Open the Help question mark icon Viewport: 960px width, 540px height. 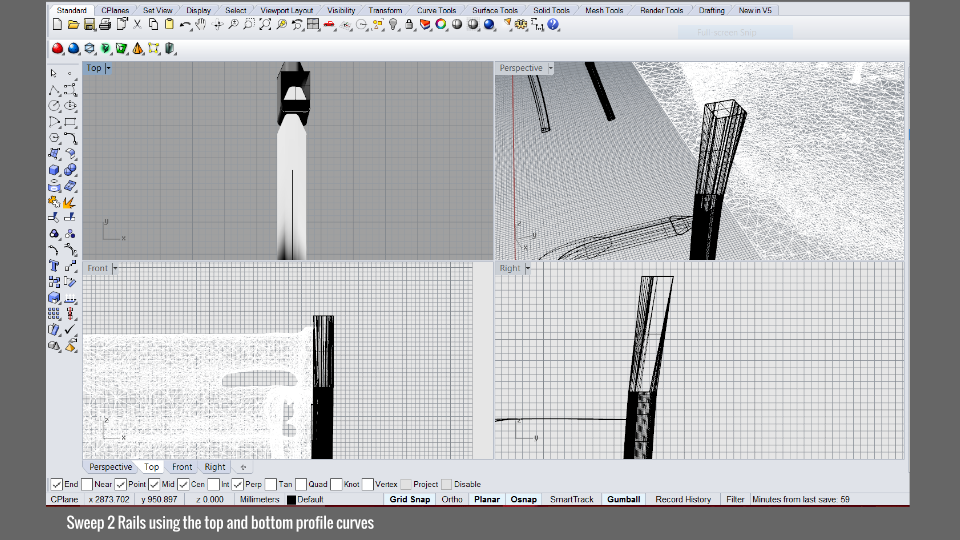tap(553, 24)
